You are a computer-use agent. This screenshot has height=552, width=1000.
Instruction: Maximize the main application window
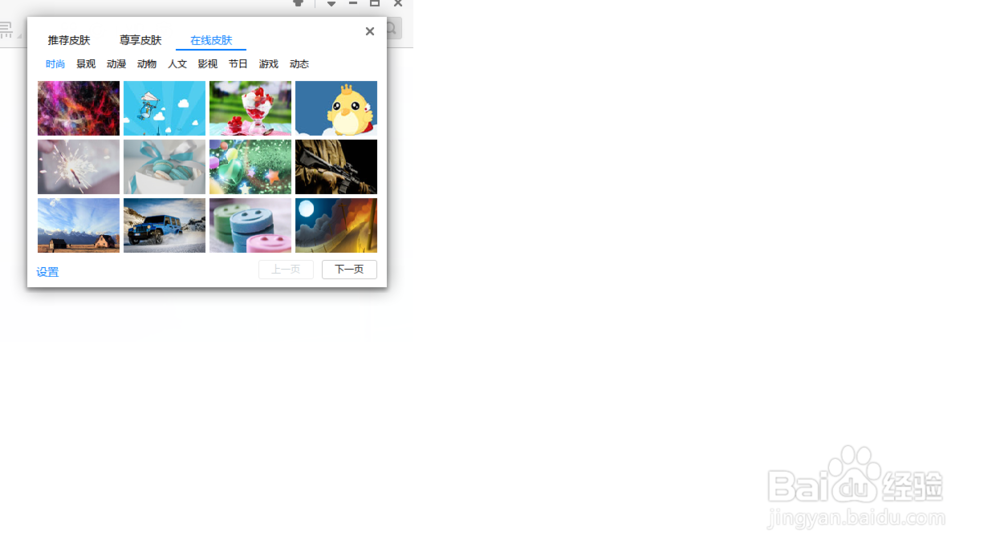pyautogui.click(x=375, y=3)
